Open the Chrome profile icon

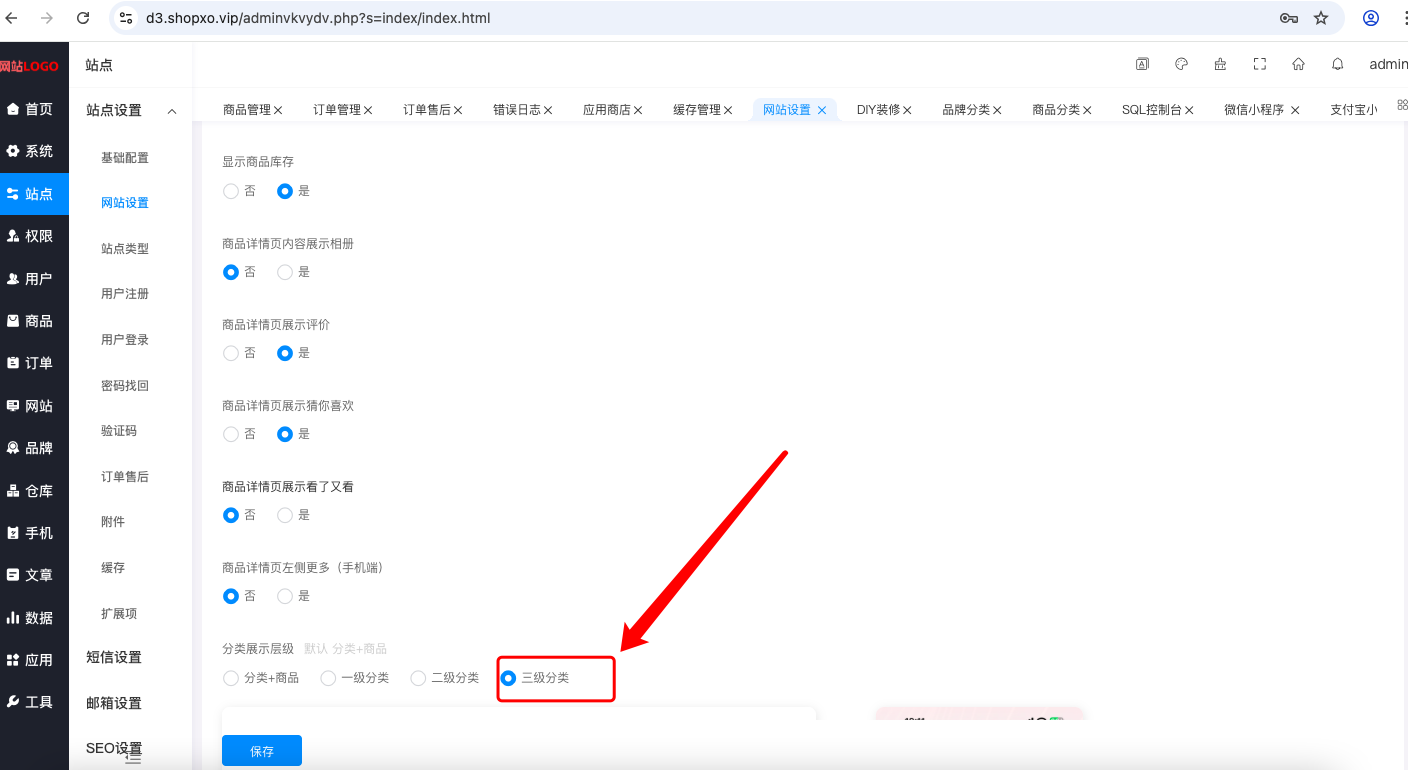click(x=1371, y=18)
